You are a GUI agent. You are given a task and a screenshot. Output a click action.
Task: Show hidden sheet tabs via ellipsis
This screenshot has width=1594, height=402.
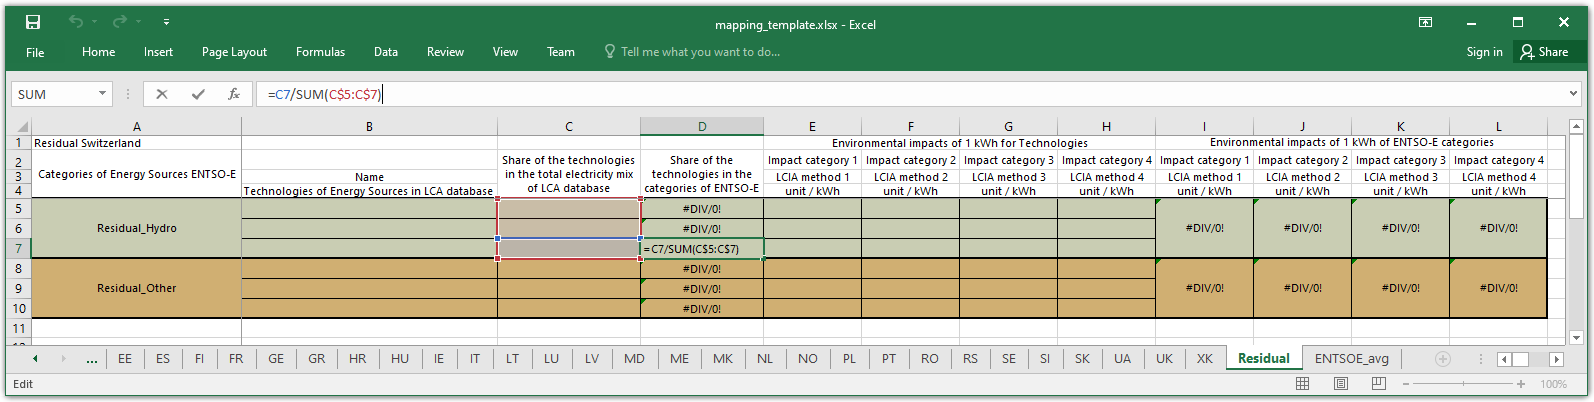pyautogui.click(x=92, y=359)
